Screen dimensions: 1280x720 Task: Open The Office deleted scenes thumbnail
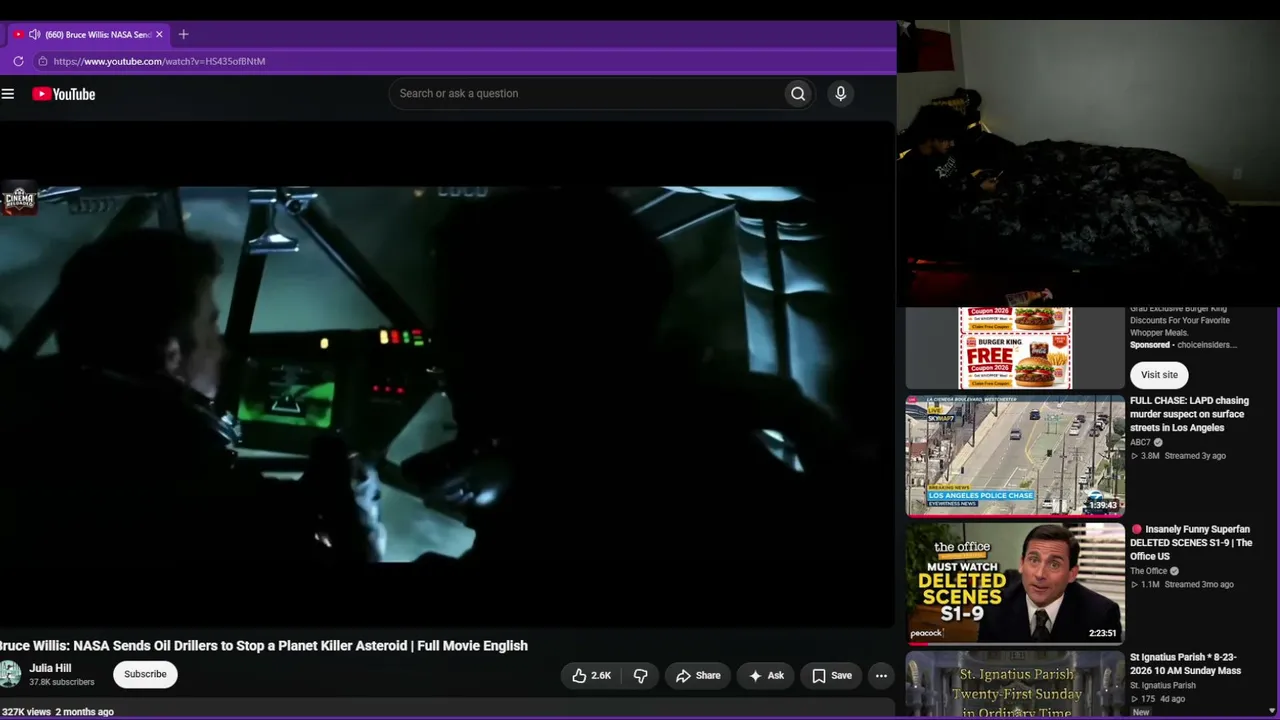click(1015, 583)
